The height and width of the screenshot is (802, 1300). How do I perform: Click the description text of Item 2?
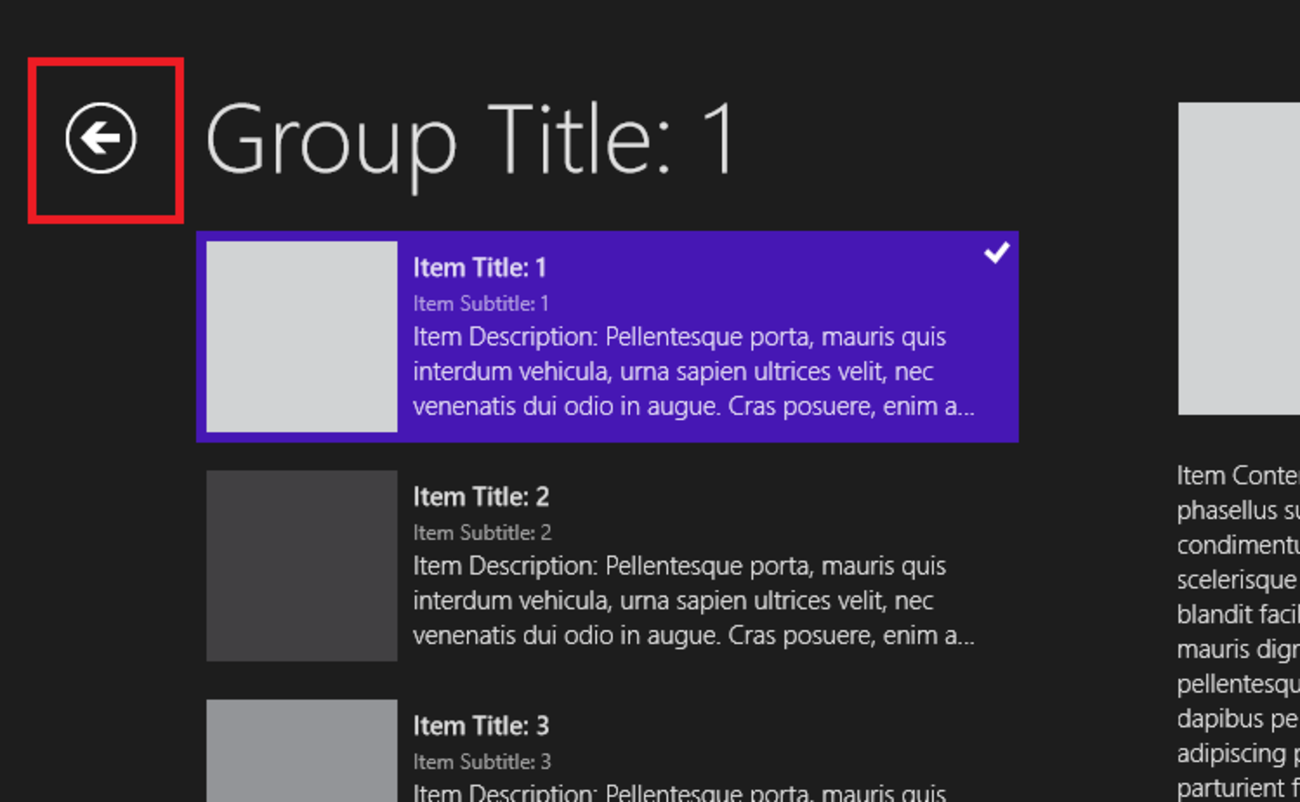(x=693, y=601)
